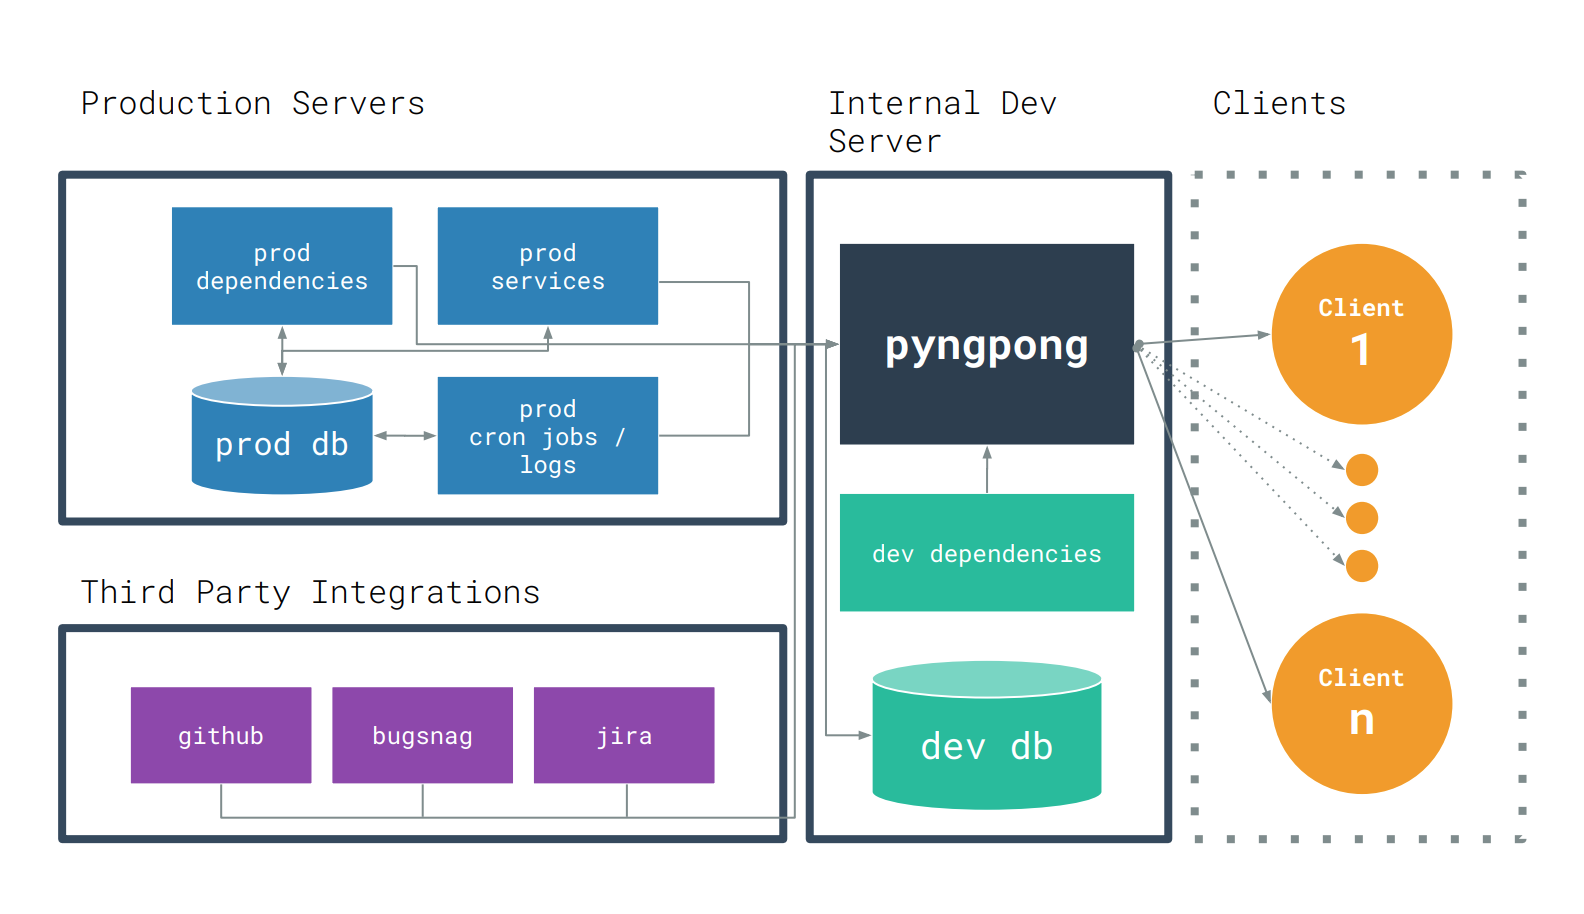Click the Client n orange circle
The width and height of the screenshot is (1584, 914).
point(1362,704)
